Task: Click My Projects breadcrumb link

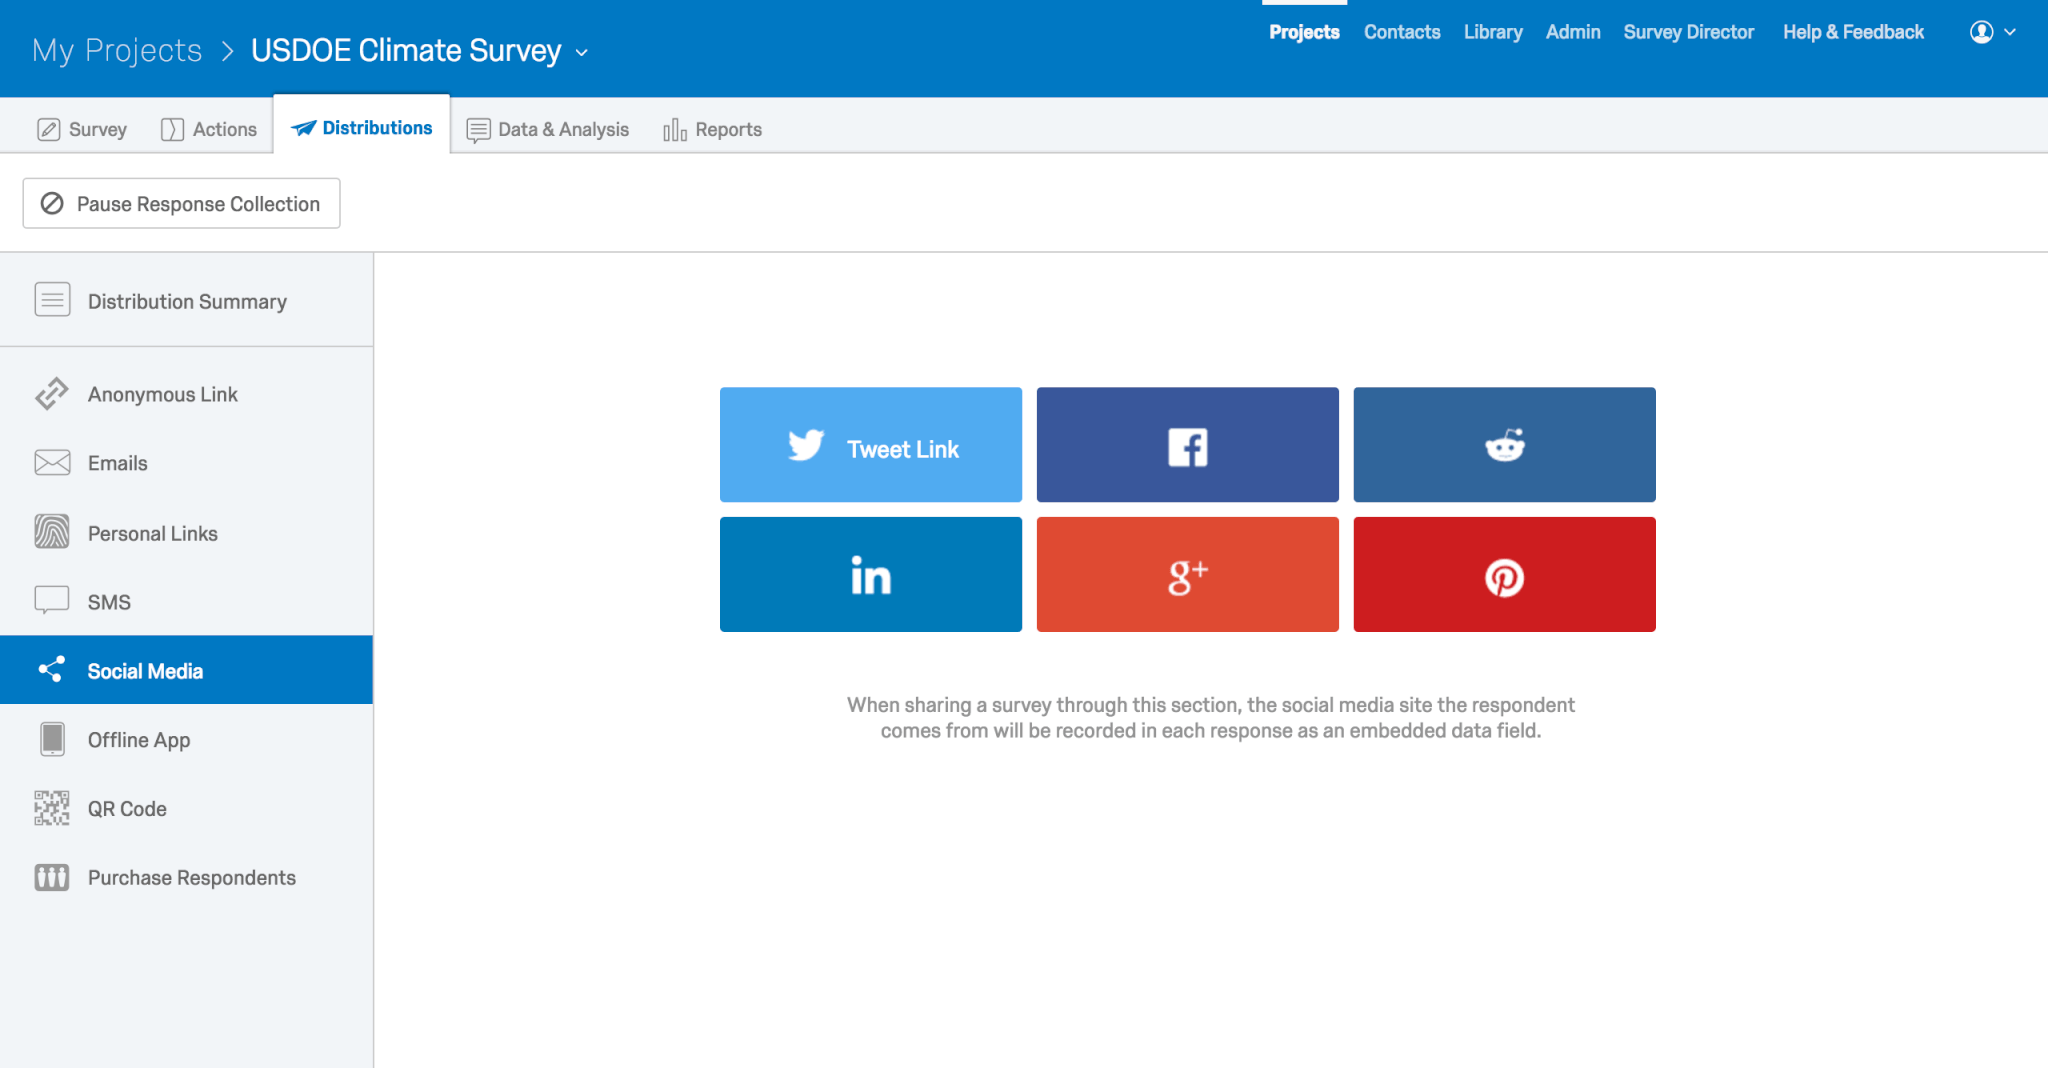Action: (117, 50)
